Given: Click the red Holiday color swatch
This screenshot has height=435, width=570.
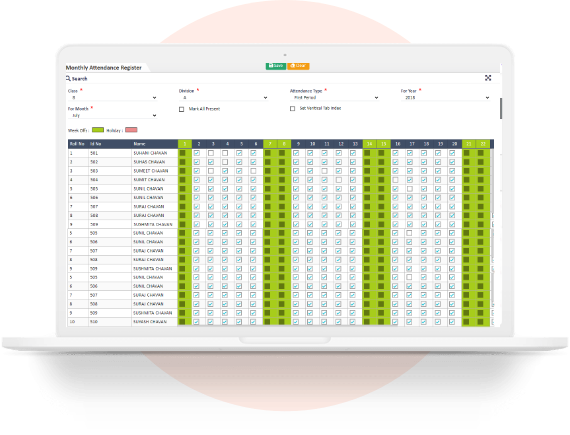Looking at the screenshot, I should pyautogui.click(x=131, y=130).
